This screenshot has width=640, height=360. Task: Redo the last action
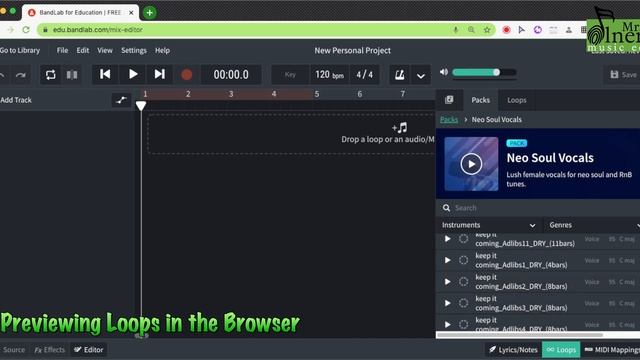click(x=20, y=75)
